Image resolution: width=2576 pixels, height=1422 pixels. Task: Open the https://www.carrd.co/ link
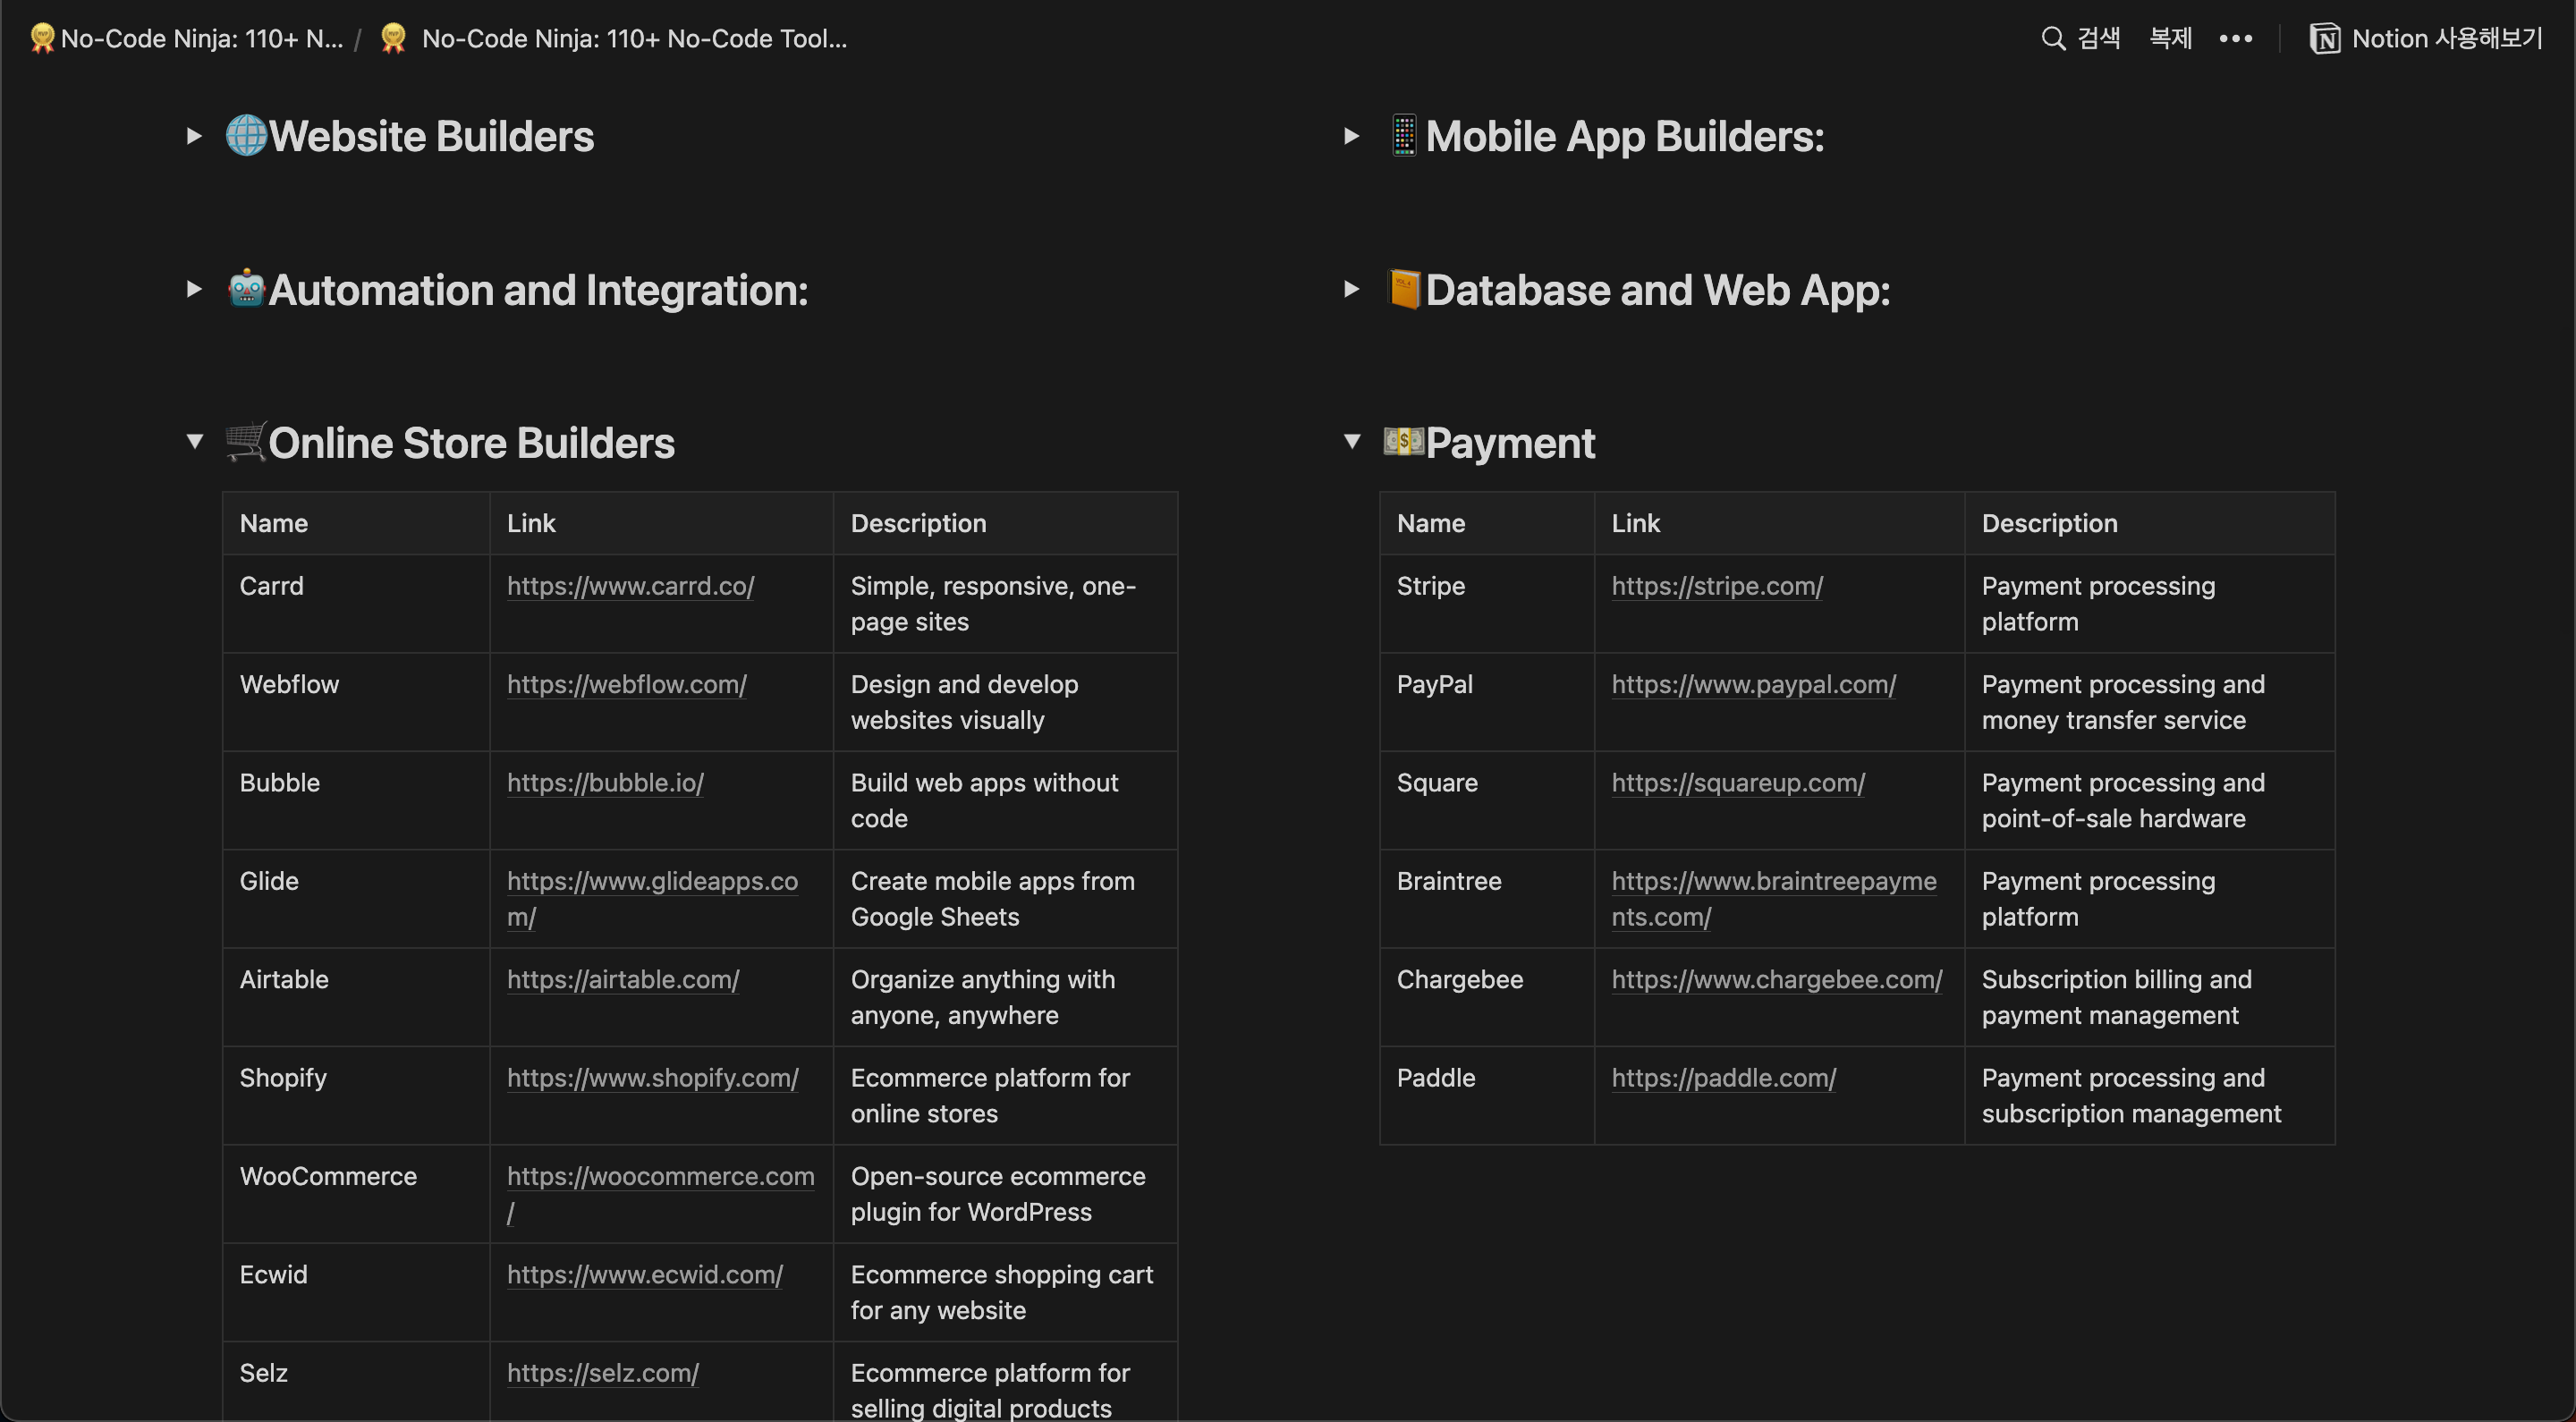click(x=630, y=586)
